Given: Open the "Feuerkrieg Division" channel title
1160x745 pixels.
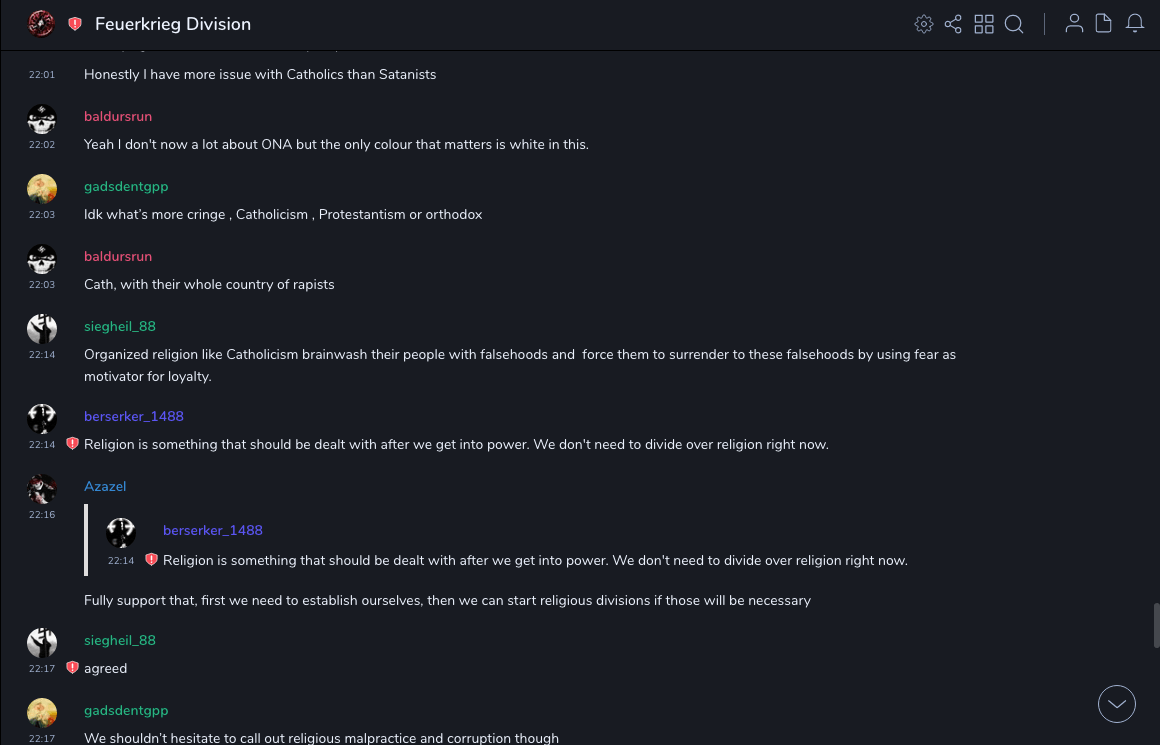Looking at the screenshot, I should (x=173, y=24).
